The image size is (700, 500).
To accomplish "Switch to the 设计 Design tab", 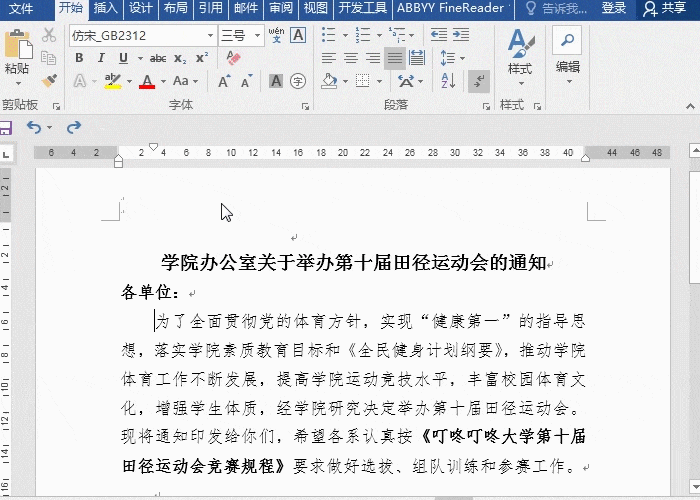I will pyautogui.click(x=141, y=8).
